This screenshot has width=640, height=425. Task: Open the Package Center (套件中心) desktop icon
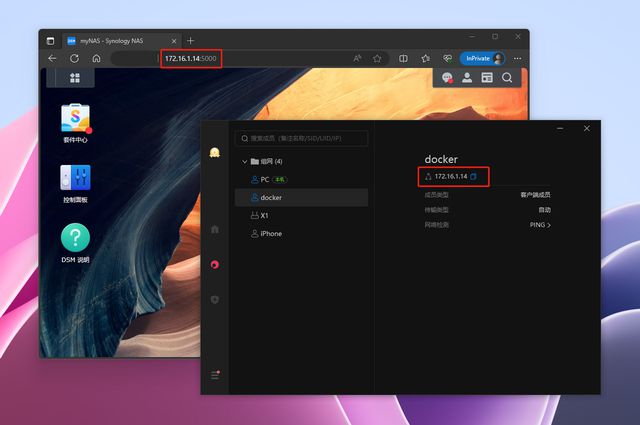pos(75,121)
